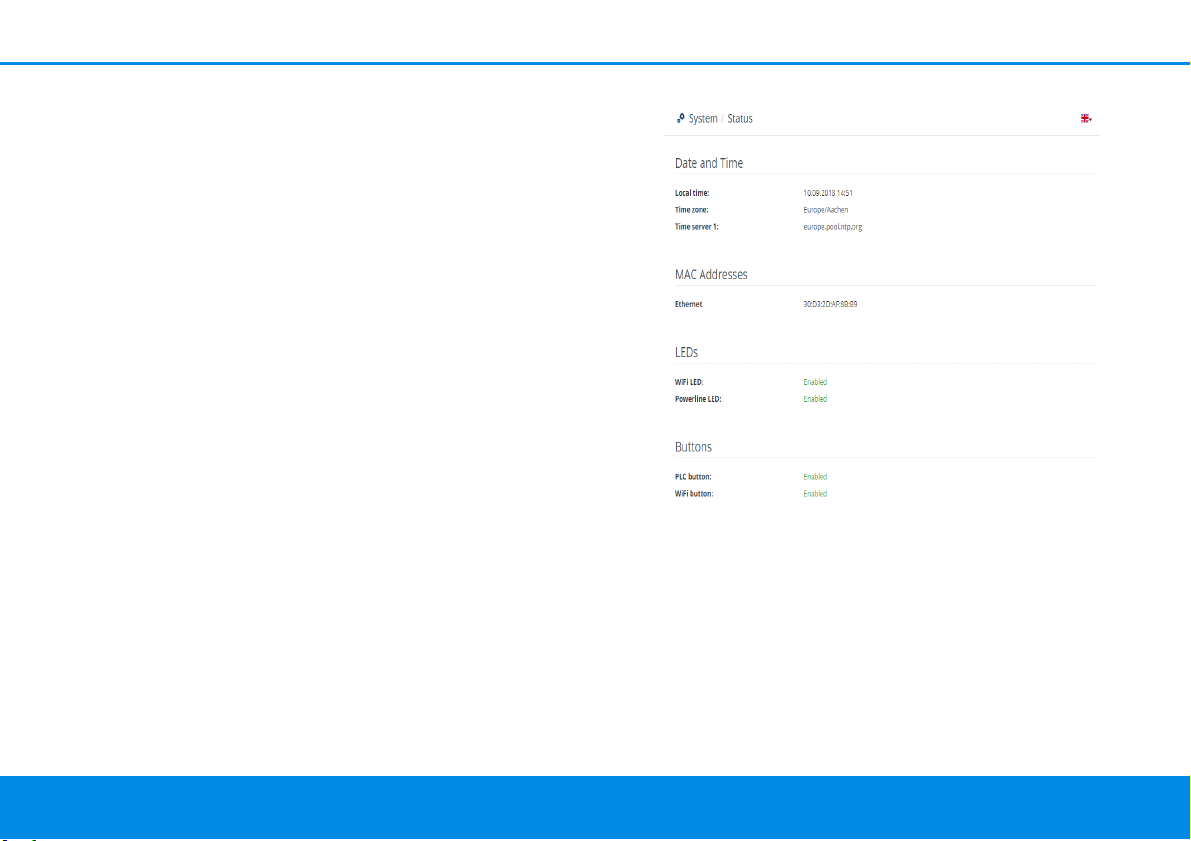Screen dimensions: 1191x841
Task: Select Status in the breadcrumb
Action: [740, 119]
